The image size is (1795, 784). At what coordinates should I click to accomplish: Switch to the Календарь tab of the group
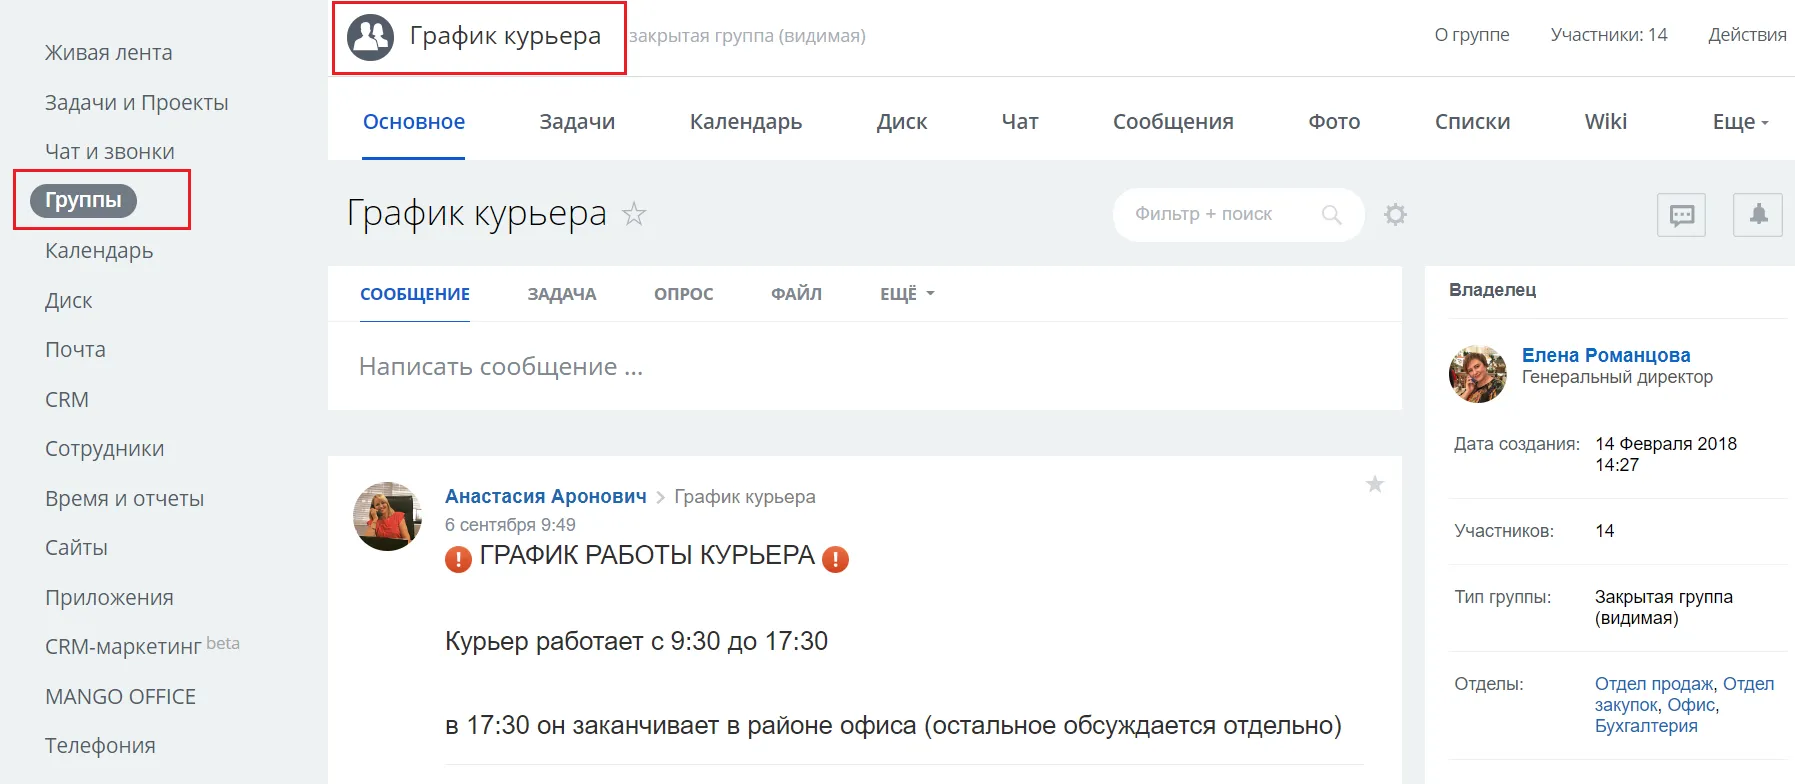click(x=746, y=121)
